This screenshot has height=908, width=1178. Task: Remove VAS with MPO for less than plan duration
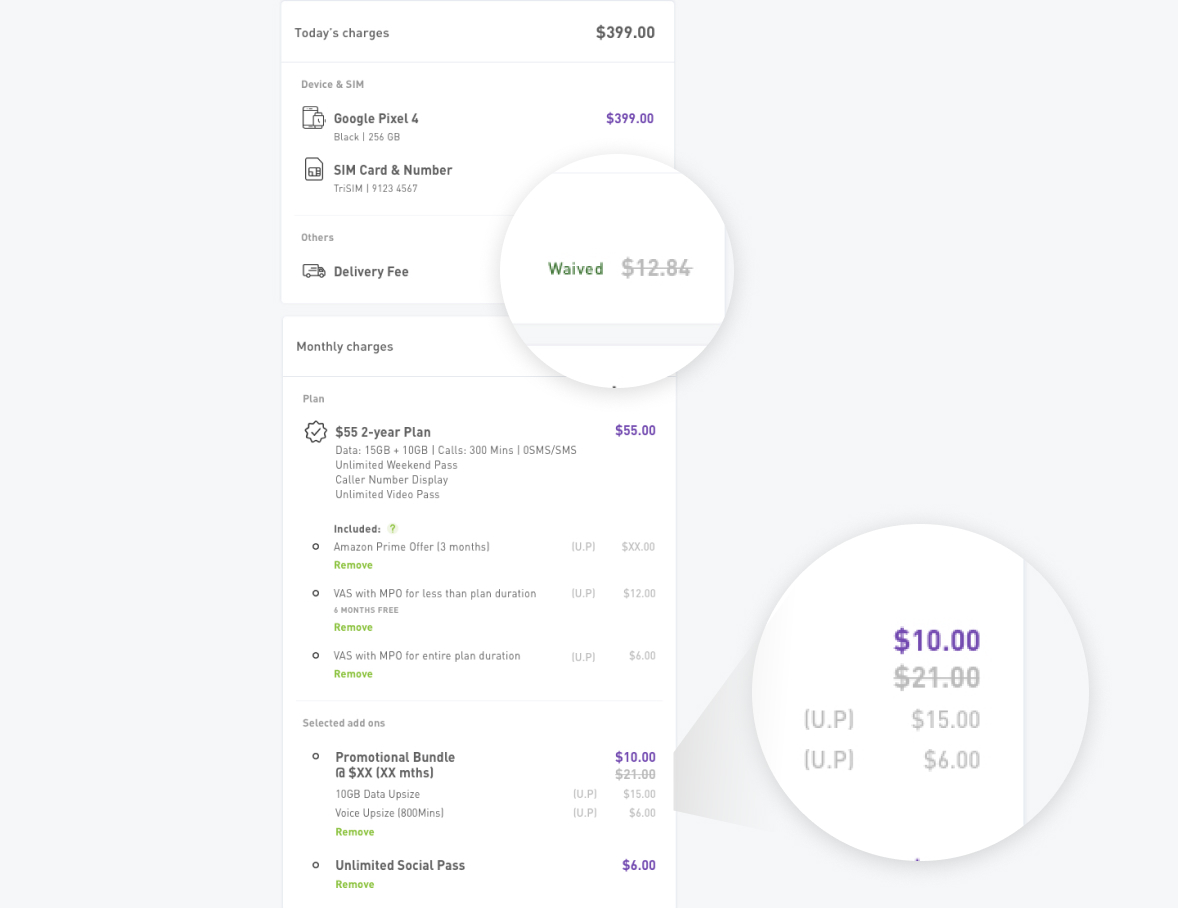coord(353,626)
